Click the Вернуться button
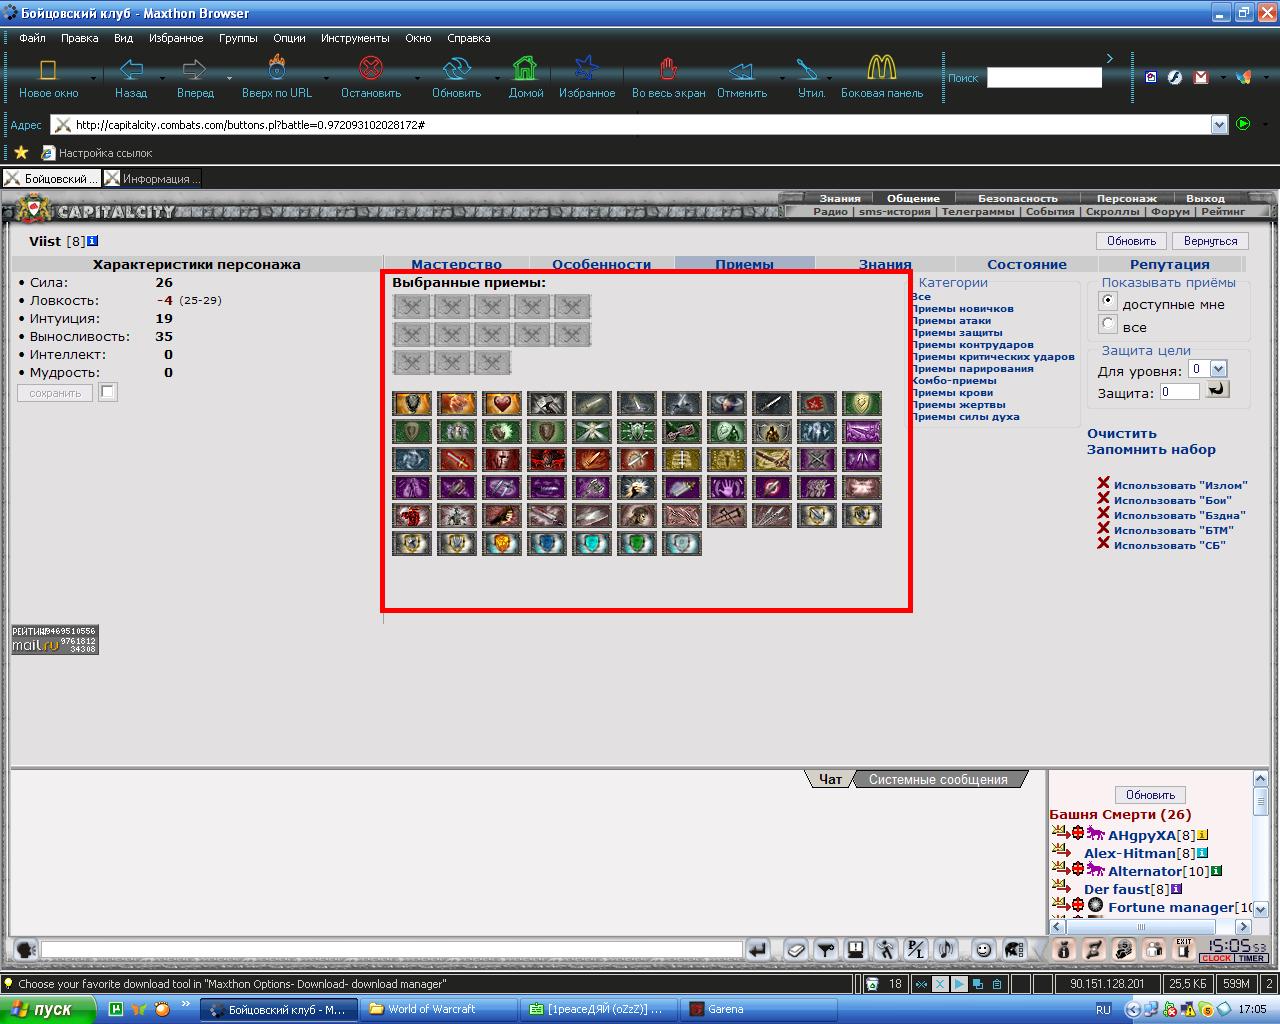The width and height of the screenshot is (1280, 1024). 1210,241
